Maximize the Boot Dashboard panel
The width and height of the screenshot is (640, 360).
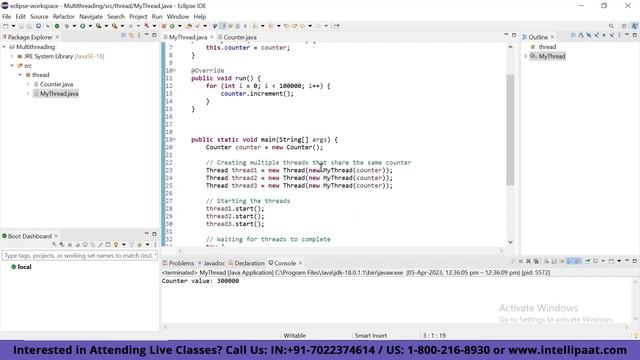pos(154,234)
